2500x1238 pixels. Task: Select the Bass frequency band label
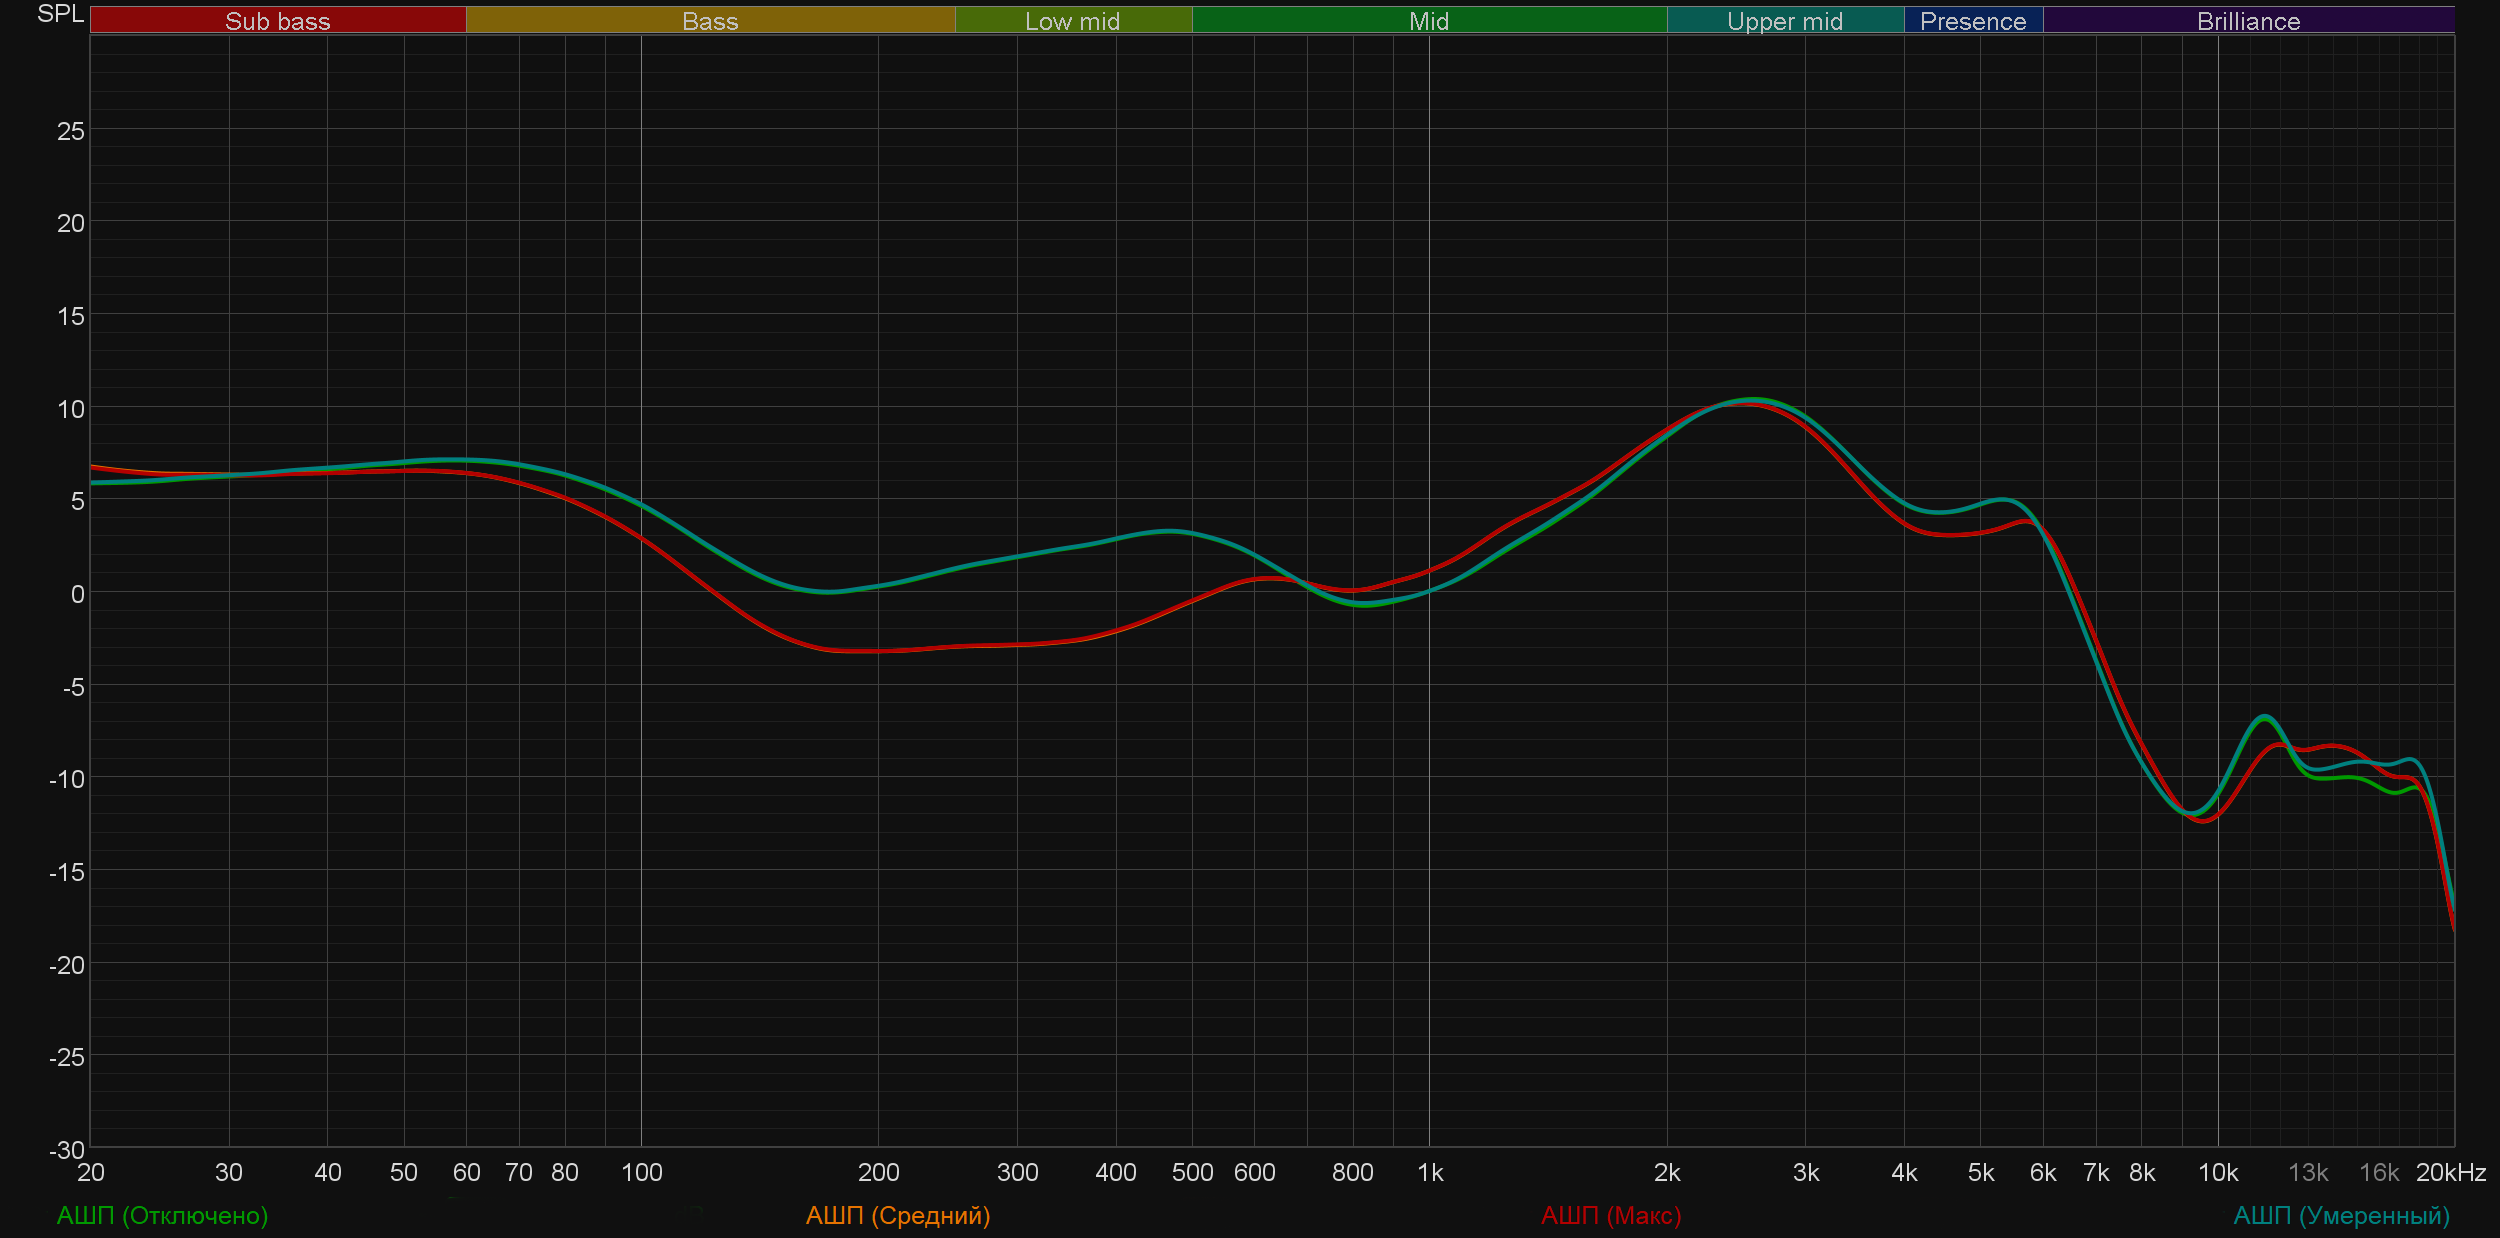coord(710,21)
